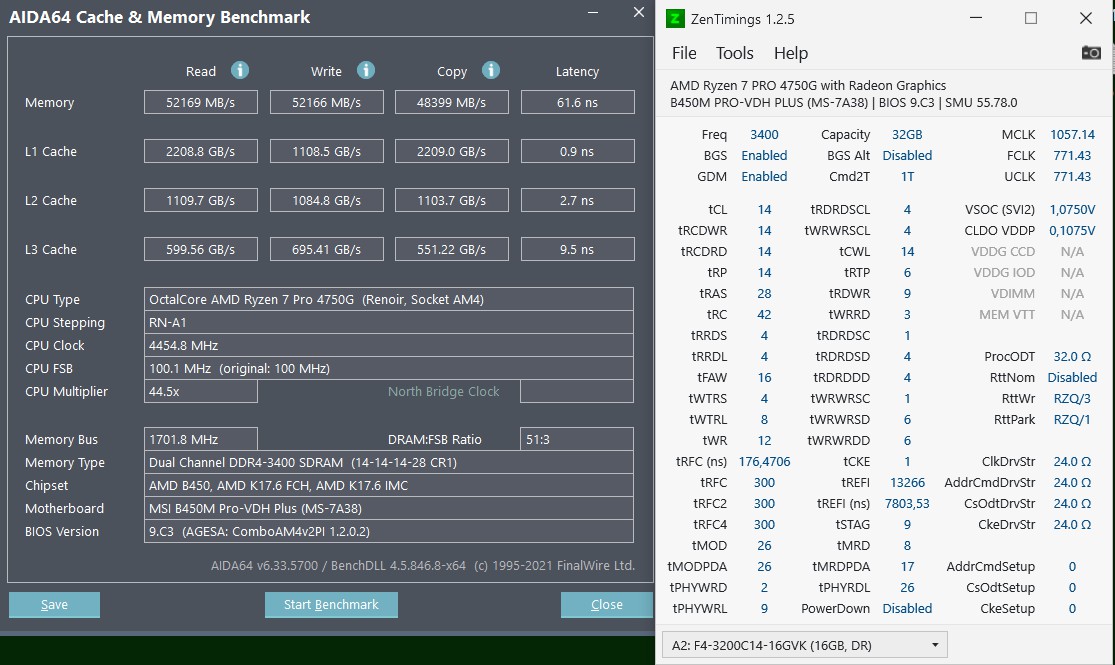Click the CPU Stepping RN-A1 field
The image size is (1115, 665).
point(388,322)
